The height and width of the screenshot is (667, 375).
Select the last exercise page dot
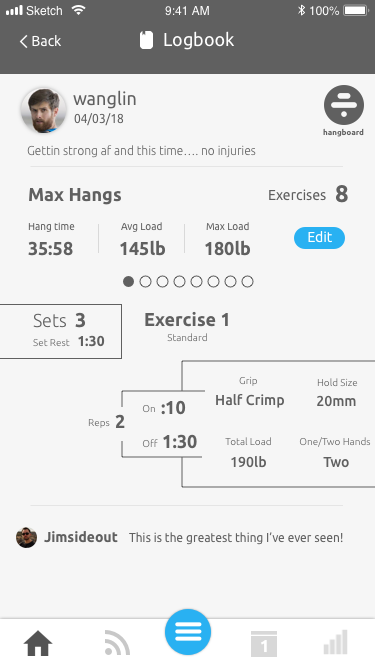point(247,281)
